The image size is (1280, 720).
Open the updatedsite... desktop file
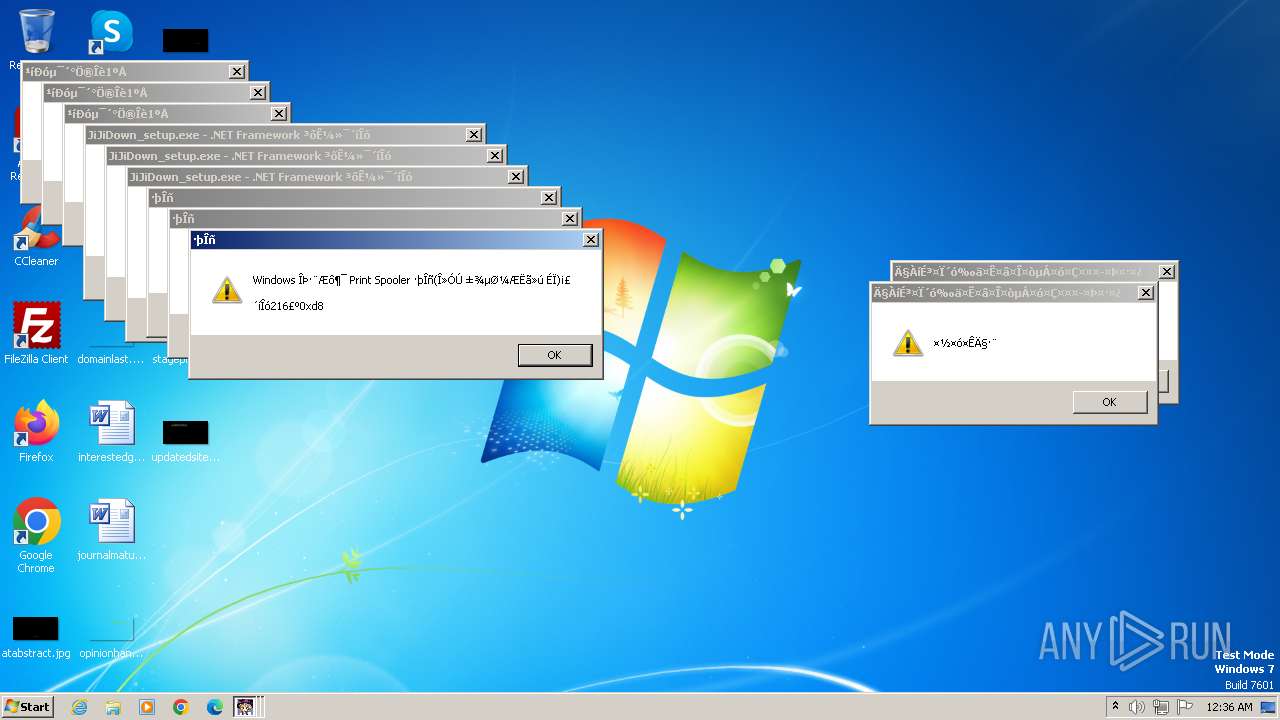[185, 440]
